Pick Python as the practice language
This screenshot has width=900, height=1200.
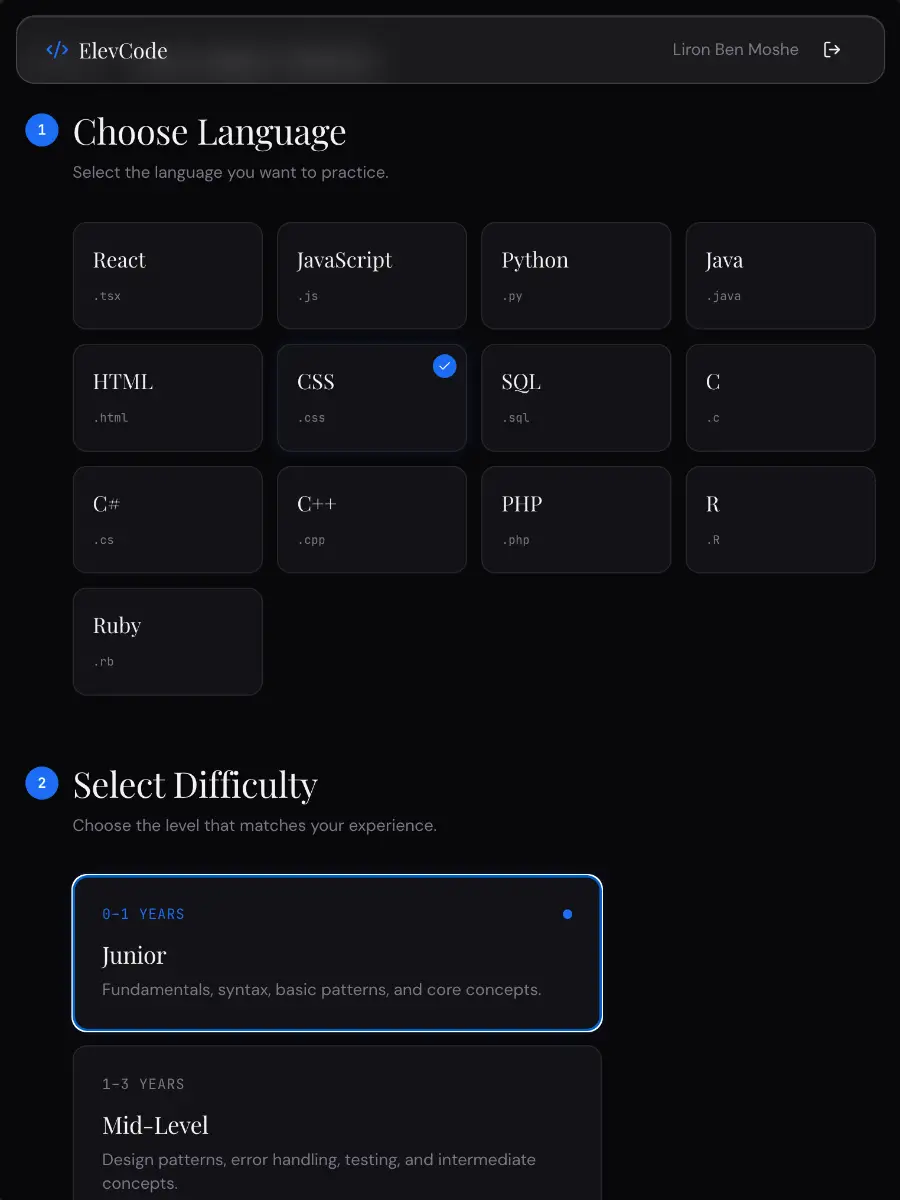(576, 276)
